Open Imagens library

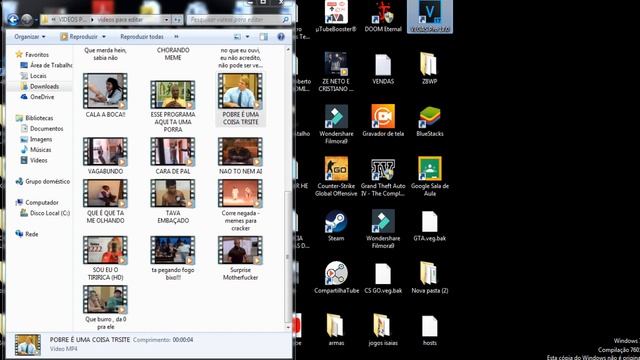[36, 139]
